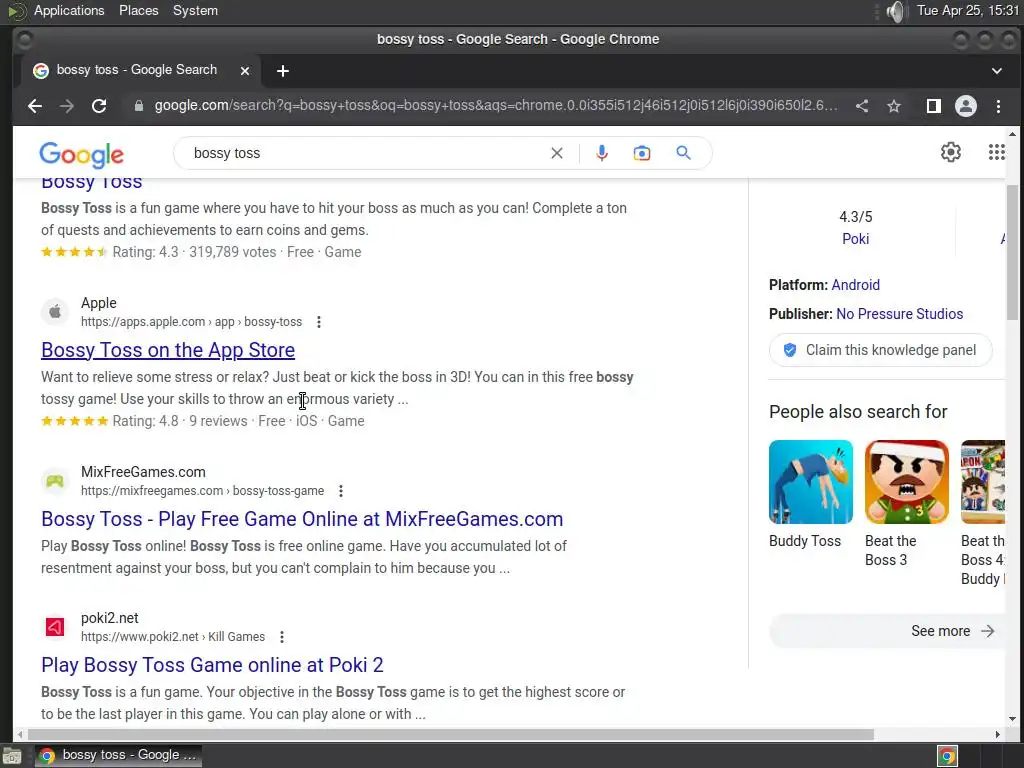
Task: Click the poki2.net favicon icon
Action: point(55,627)
